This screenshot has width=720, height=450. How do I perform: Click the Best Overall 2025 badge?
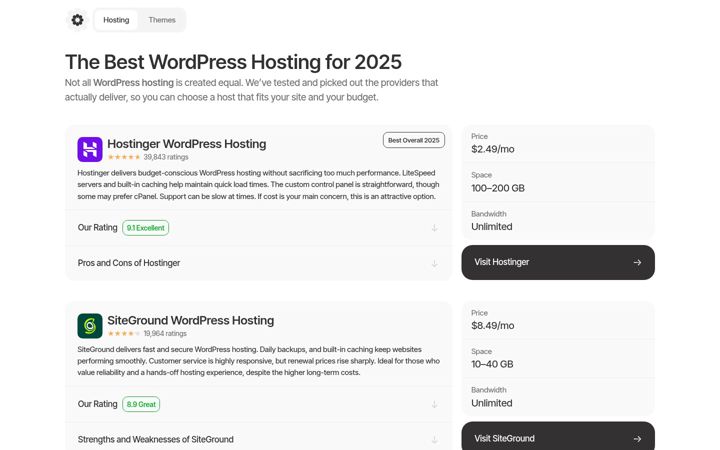click(414, 140)
